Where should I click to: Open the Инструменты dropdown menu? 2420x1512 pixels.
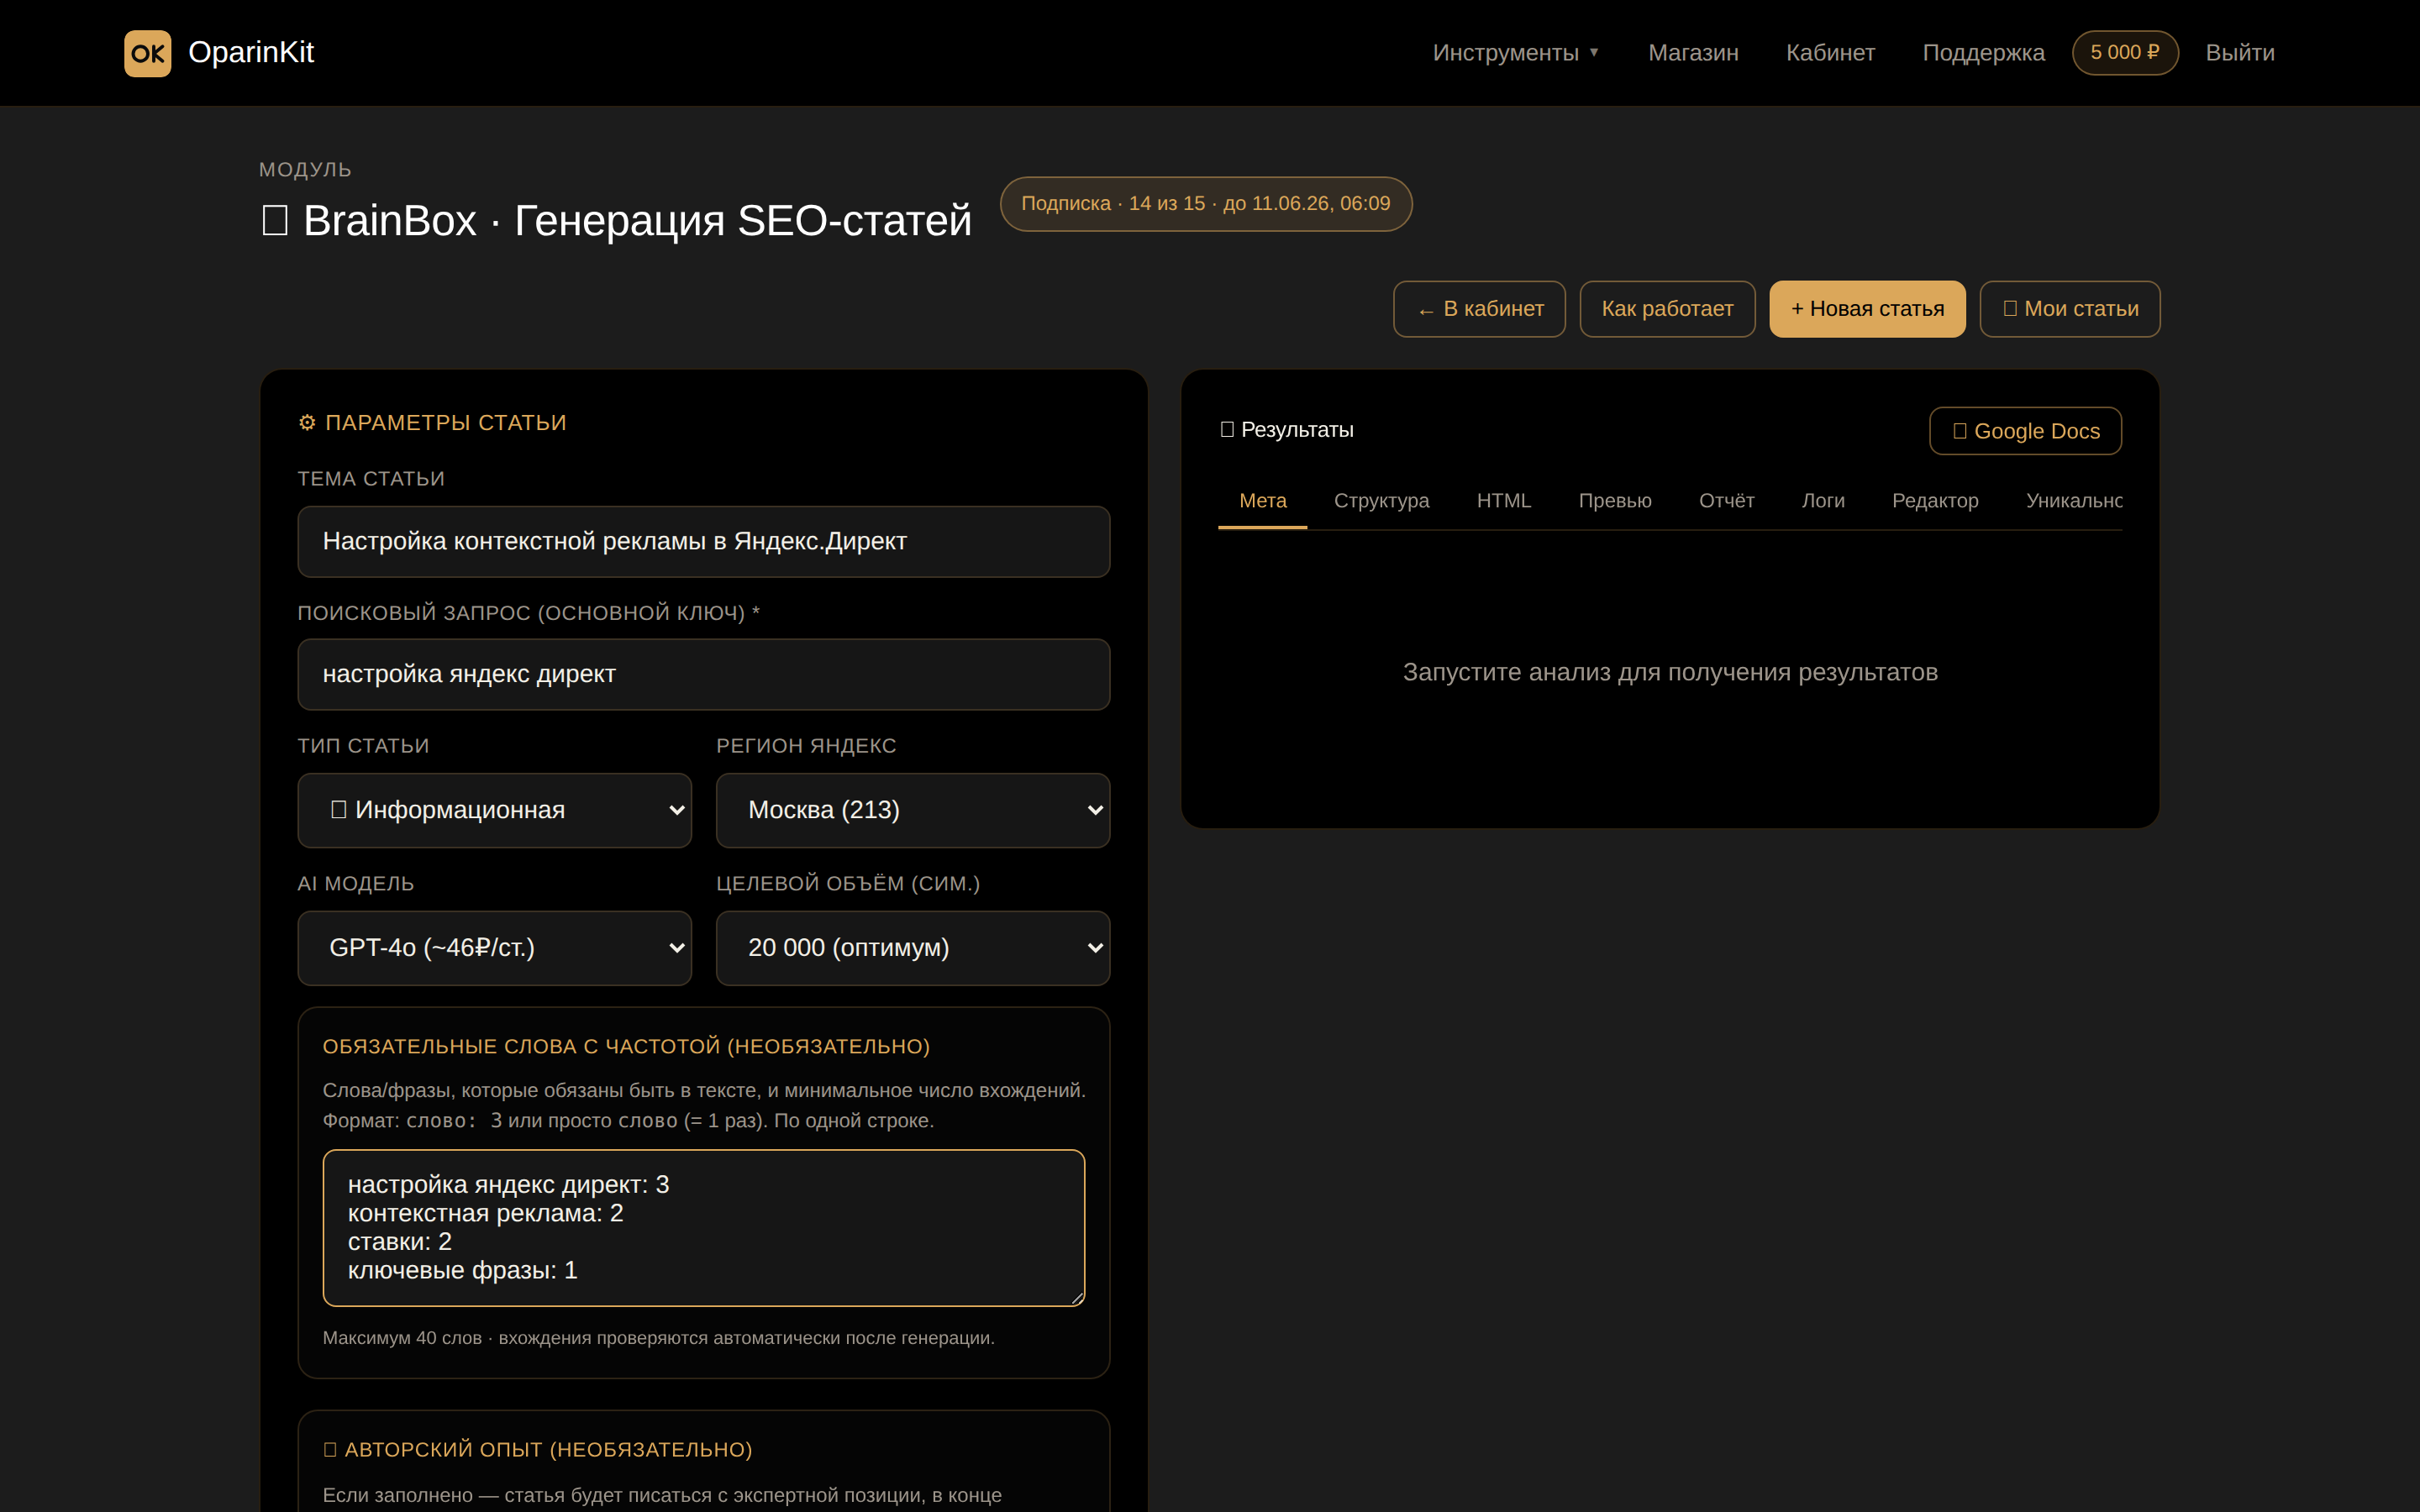coord(1515,53)
